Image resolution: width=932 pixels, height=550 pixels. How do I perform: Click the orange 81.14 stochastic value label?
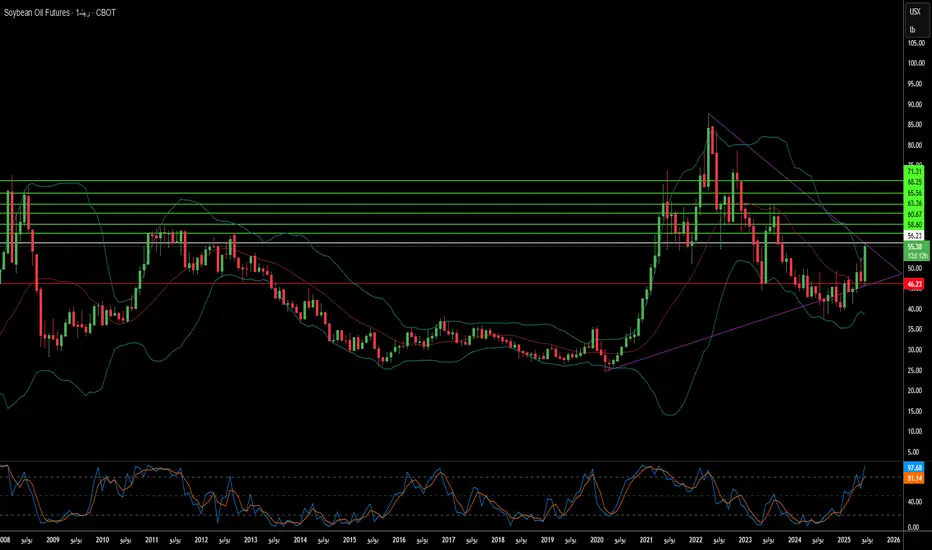(x=914, y=478)
